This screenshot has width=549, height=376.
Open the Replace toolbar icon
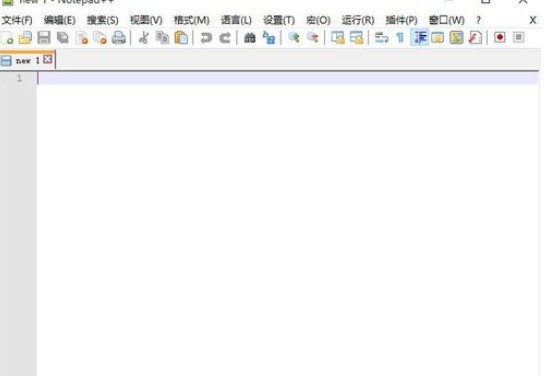[x=269, y=38]
